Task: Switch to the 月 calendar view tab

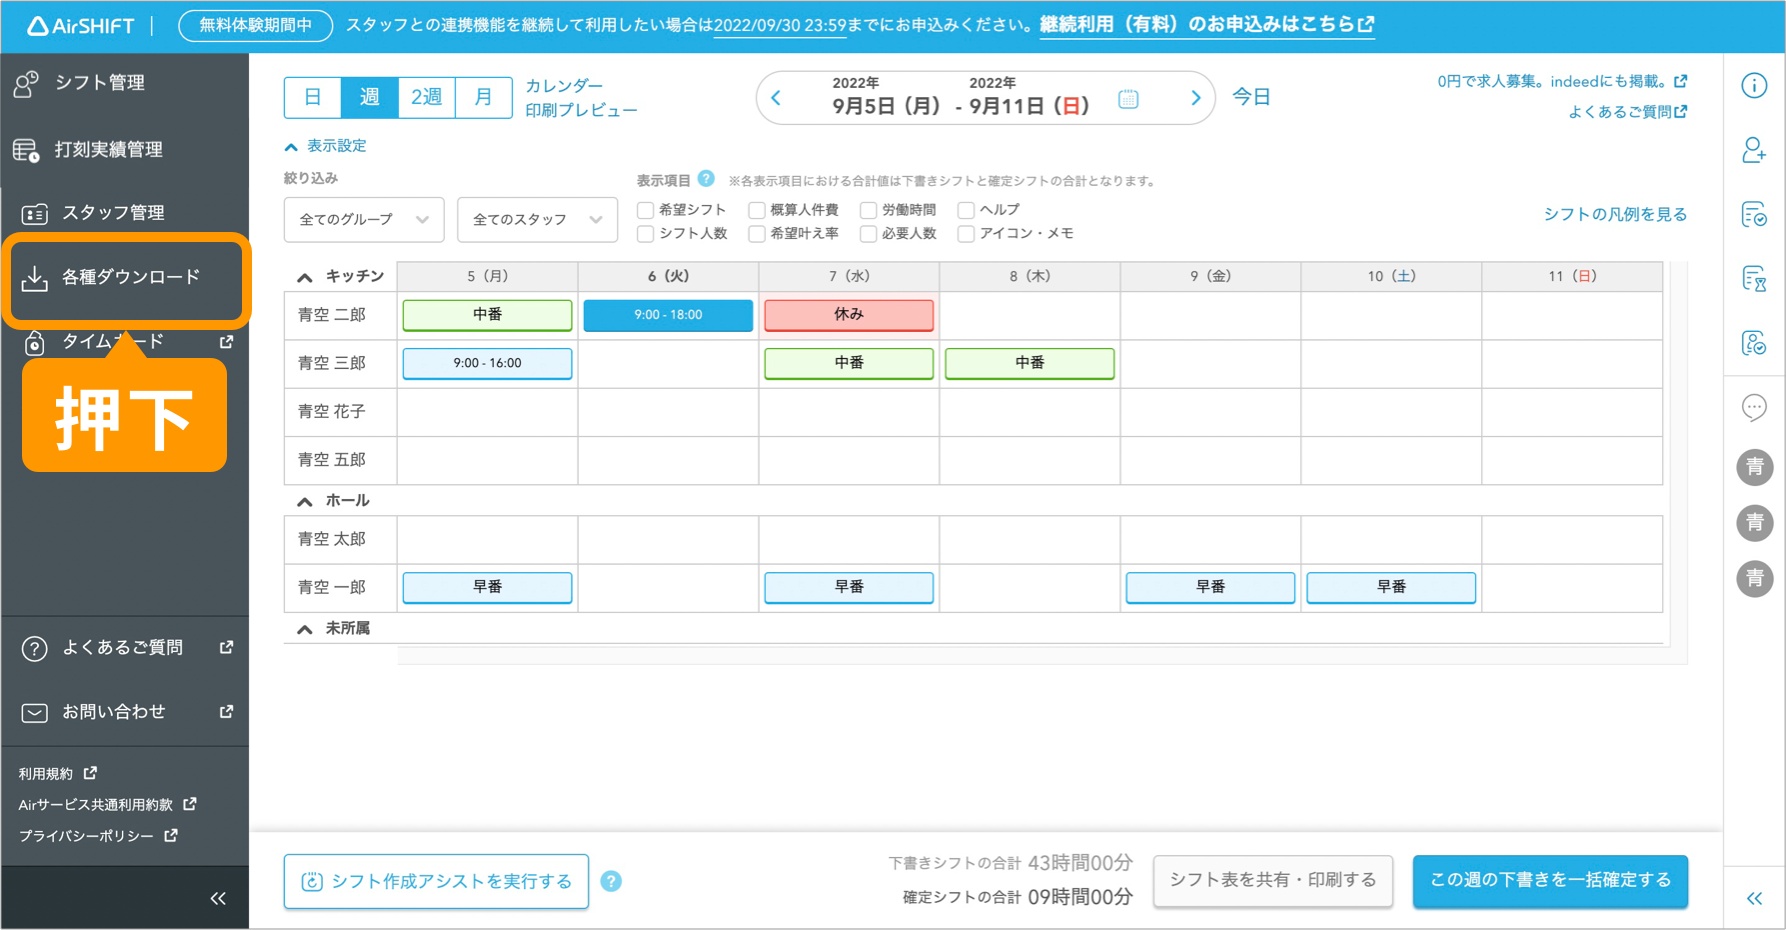Action: pos(484,97)
